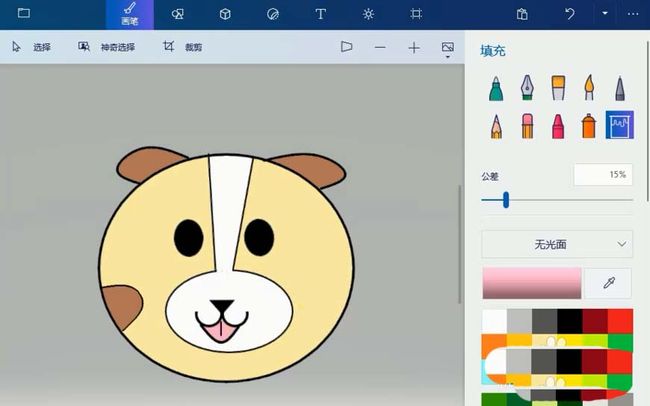Click the paste clipboard icon

click(x=522, y=15)
